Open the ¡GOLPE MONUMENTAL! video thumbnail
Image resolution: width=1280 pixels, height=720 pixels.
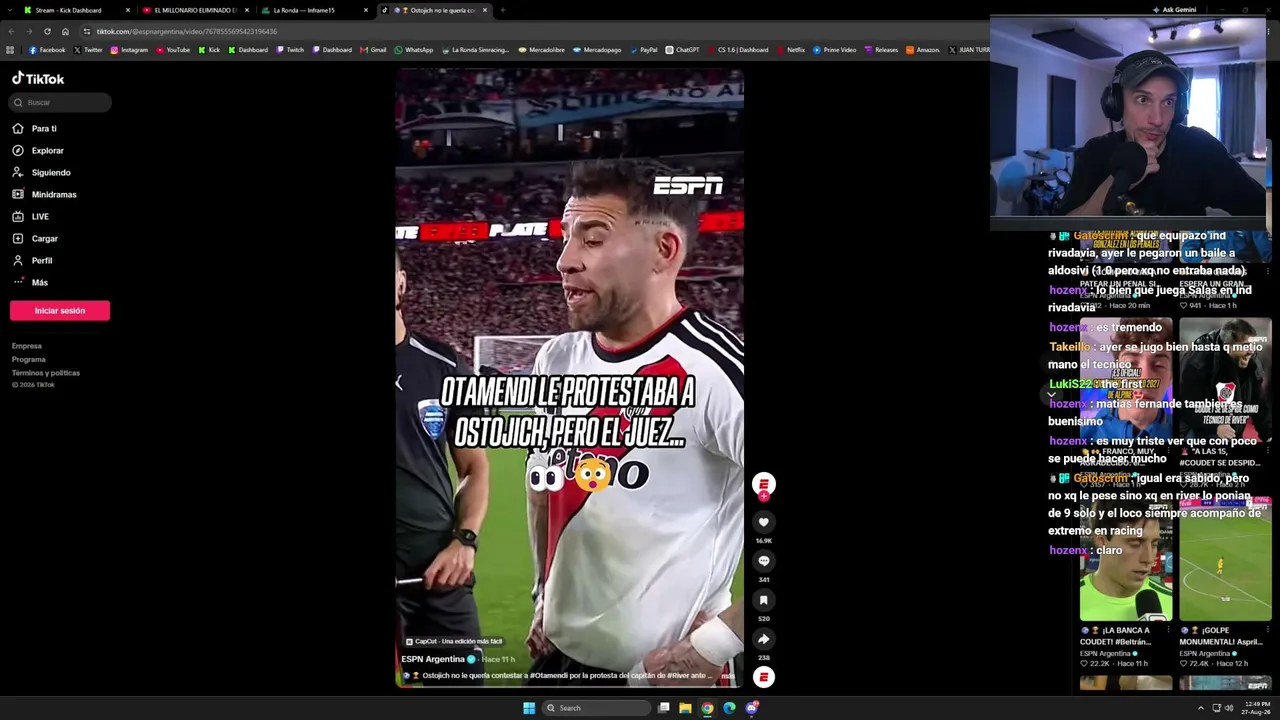pyautogui.click(x=1225, y=560)
